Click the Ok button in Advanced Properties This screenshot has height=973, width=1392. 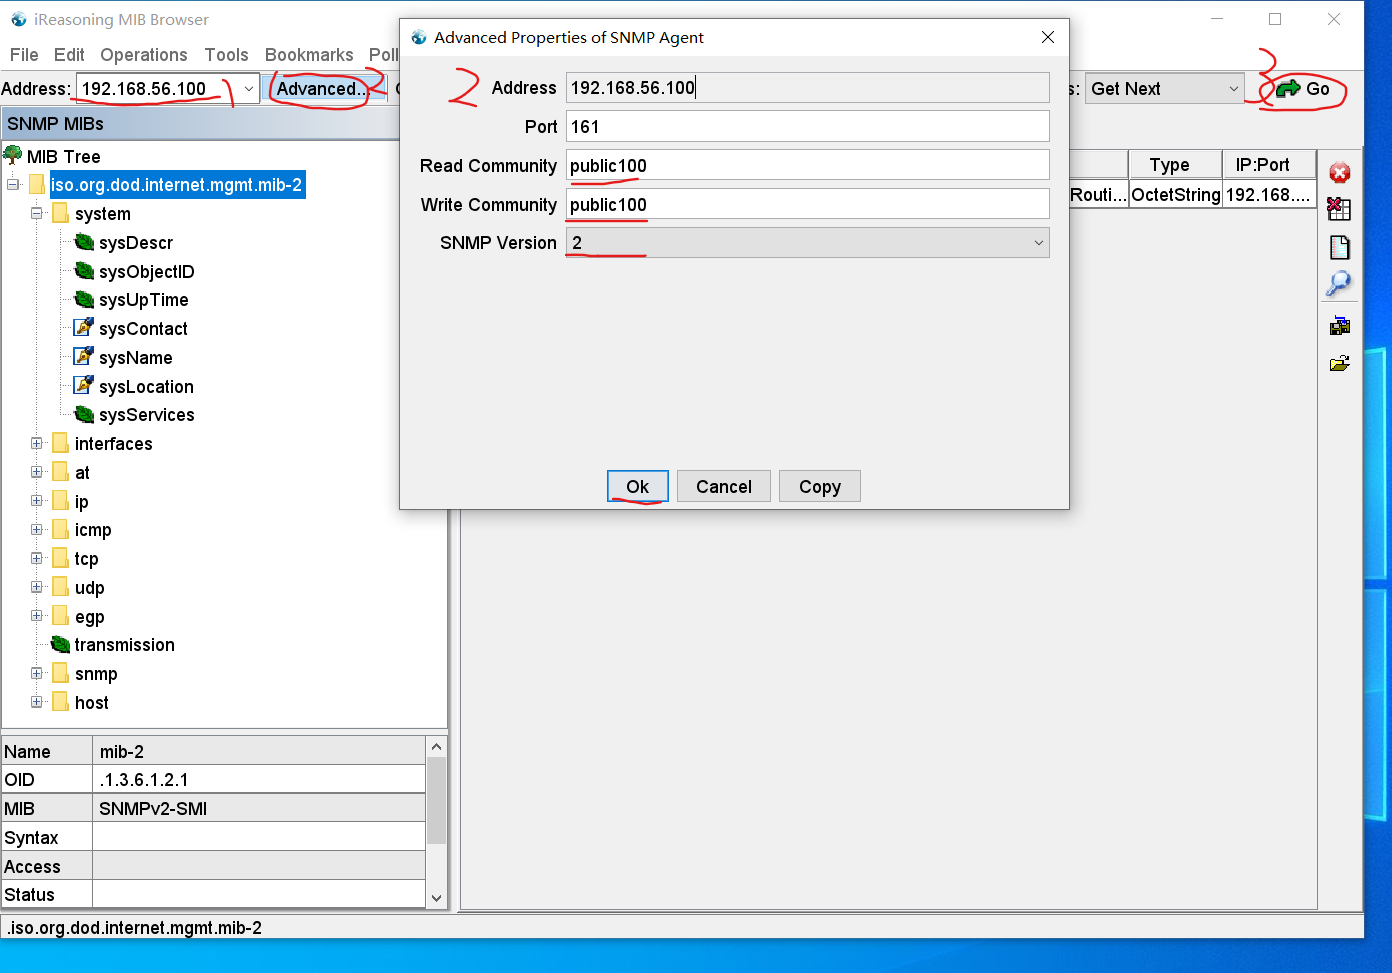[637, 486]
